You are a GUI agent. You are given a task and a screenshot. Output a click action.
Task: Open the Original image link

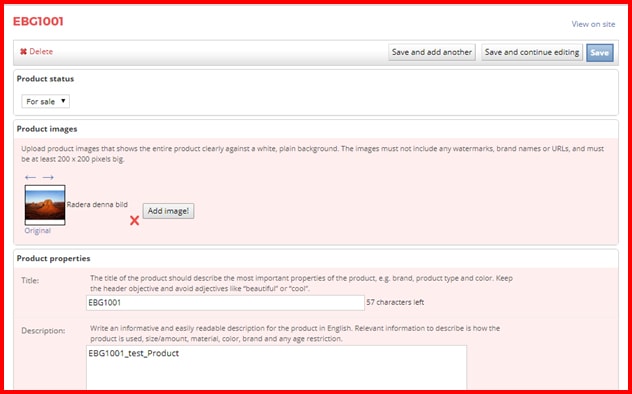(37, 231)
